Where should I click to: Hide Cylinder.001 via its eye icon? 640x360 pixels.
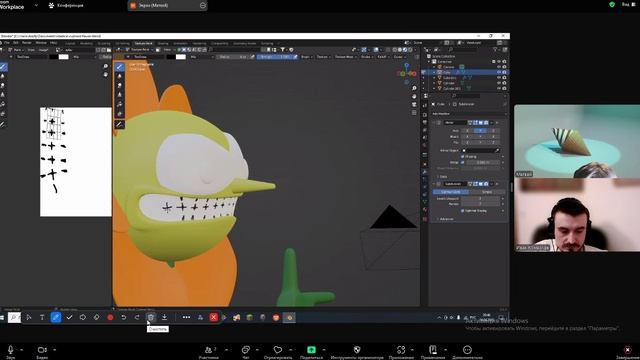pos(499,88)
